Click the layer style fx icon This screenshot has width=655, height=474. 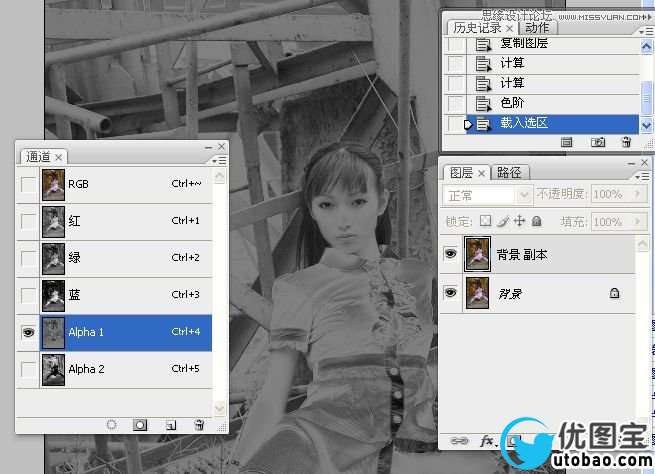tap(488, 440)
